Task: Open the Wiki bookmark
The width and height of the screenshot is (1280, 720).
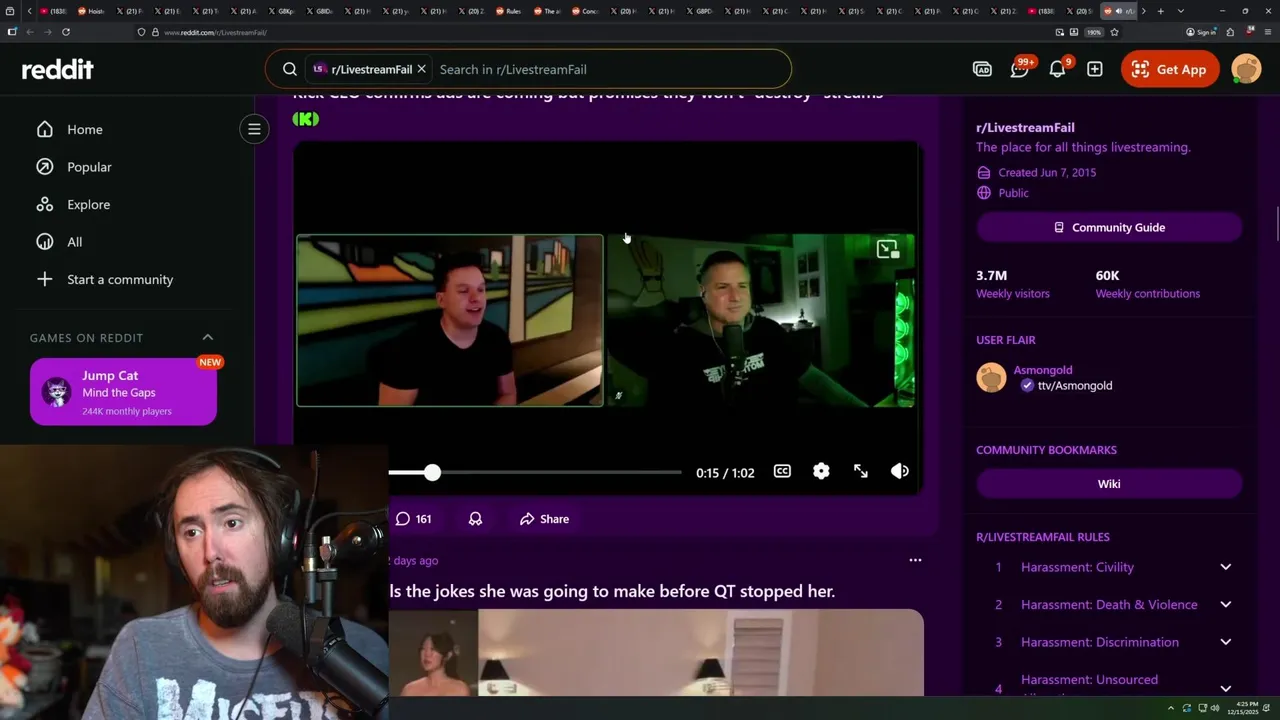Action: coord(1109,483)
